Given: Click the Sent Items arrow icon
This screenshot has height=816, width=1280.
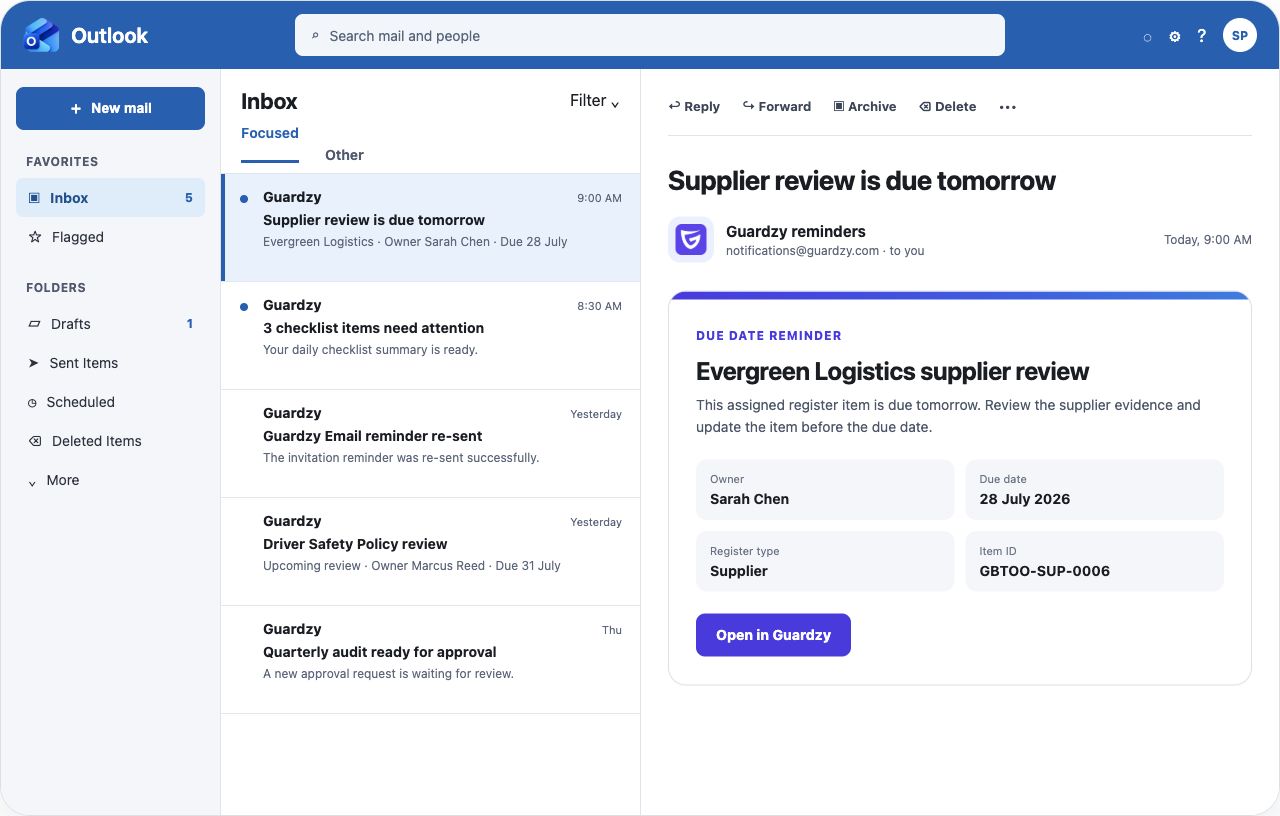Looking at the screenshot, I should point(34,363).
